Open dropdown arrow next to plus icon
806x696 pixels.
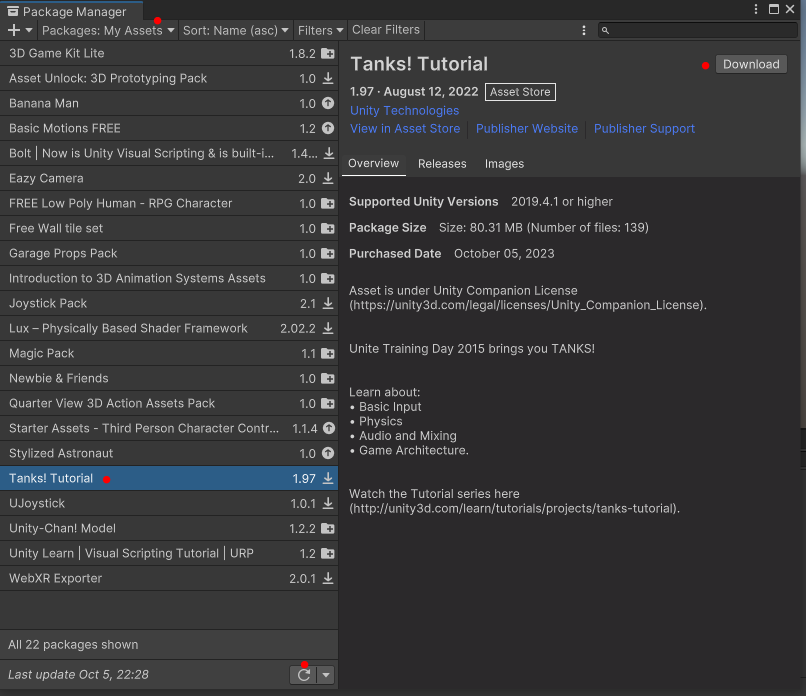29,30
